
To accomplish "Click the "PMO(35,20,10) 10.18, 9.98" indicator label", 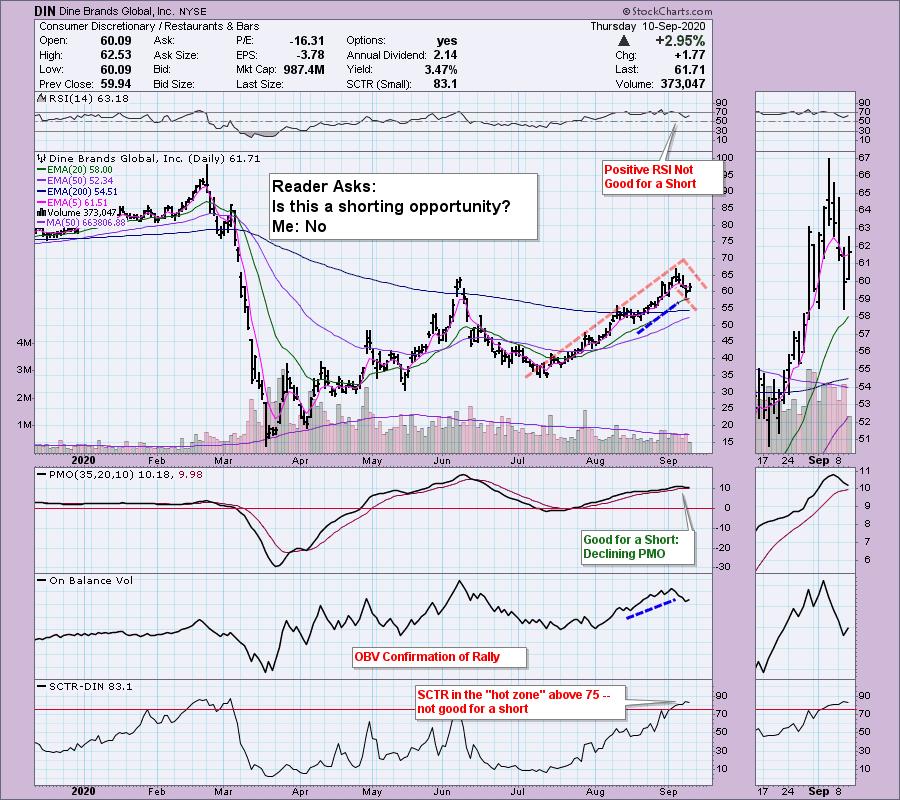I will pyautogui.click(x=125, y=475).
